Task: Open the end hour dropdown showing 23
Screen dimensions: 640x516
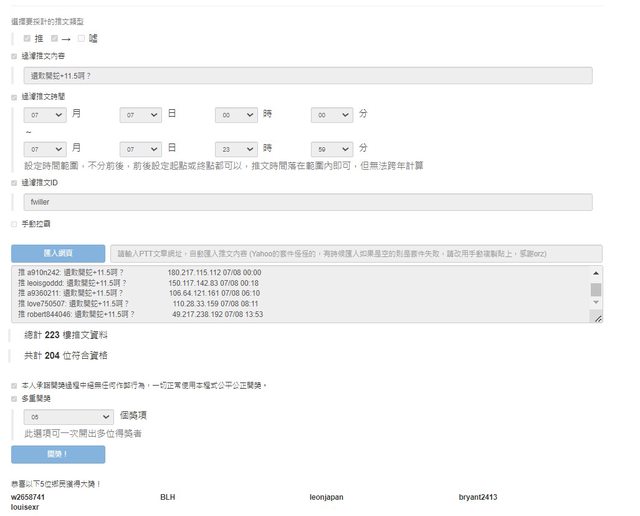Action: tap(237, 148)
